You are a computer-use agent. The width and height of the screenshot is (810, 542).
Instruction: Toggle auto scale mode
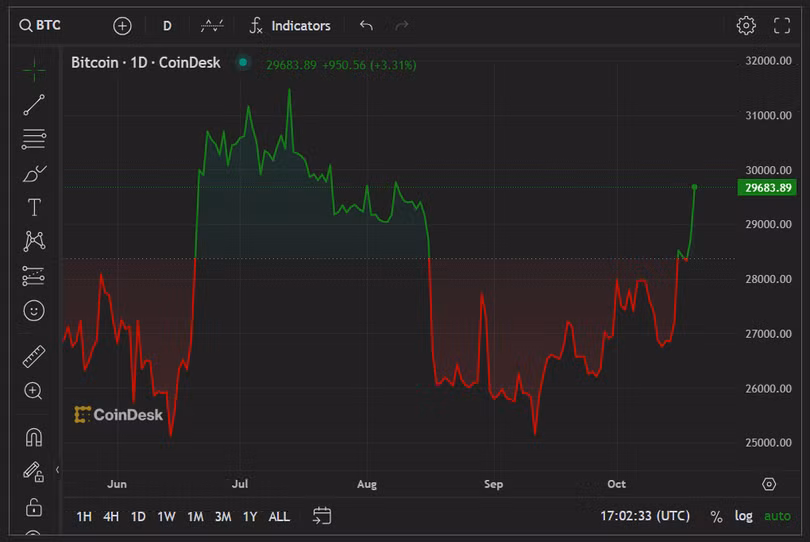(x=777, y=516)
